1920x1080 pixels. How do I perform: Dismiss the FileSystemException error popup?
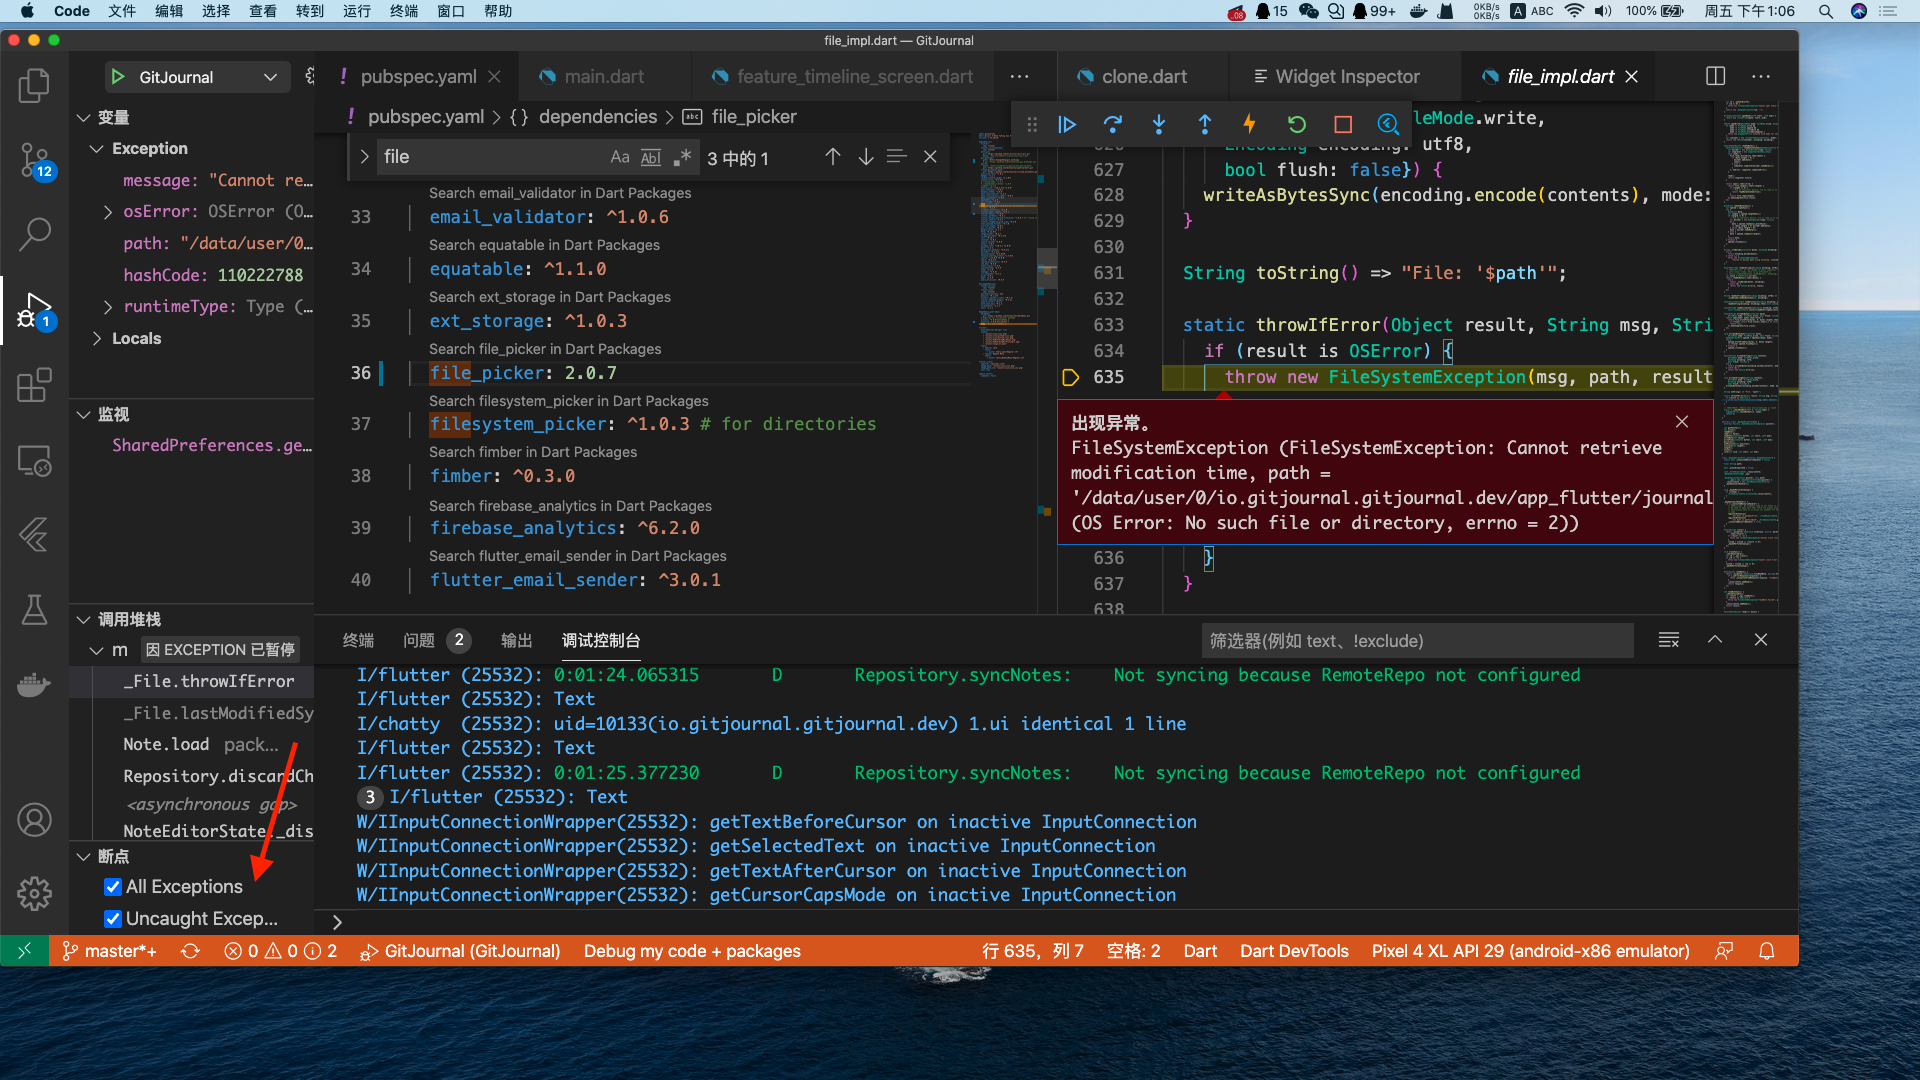coord(1682,421)
